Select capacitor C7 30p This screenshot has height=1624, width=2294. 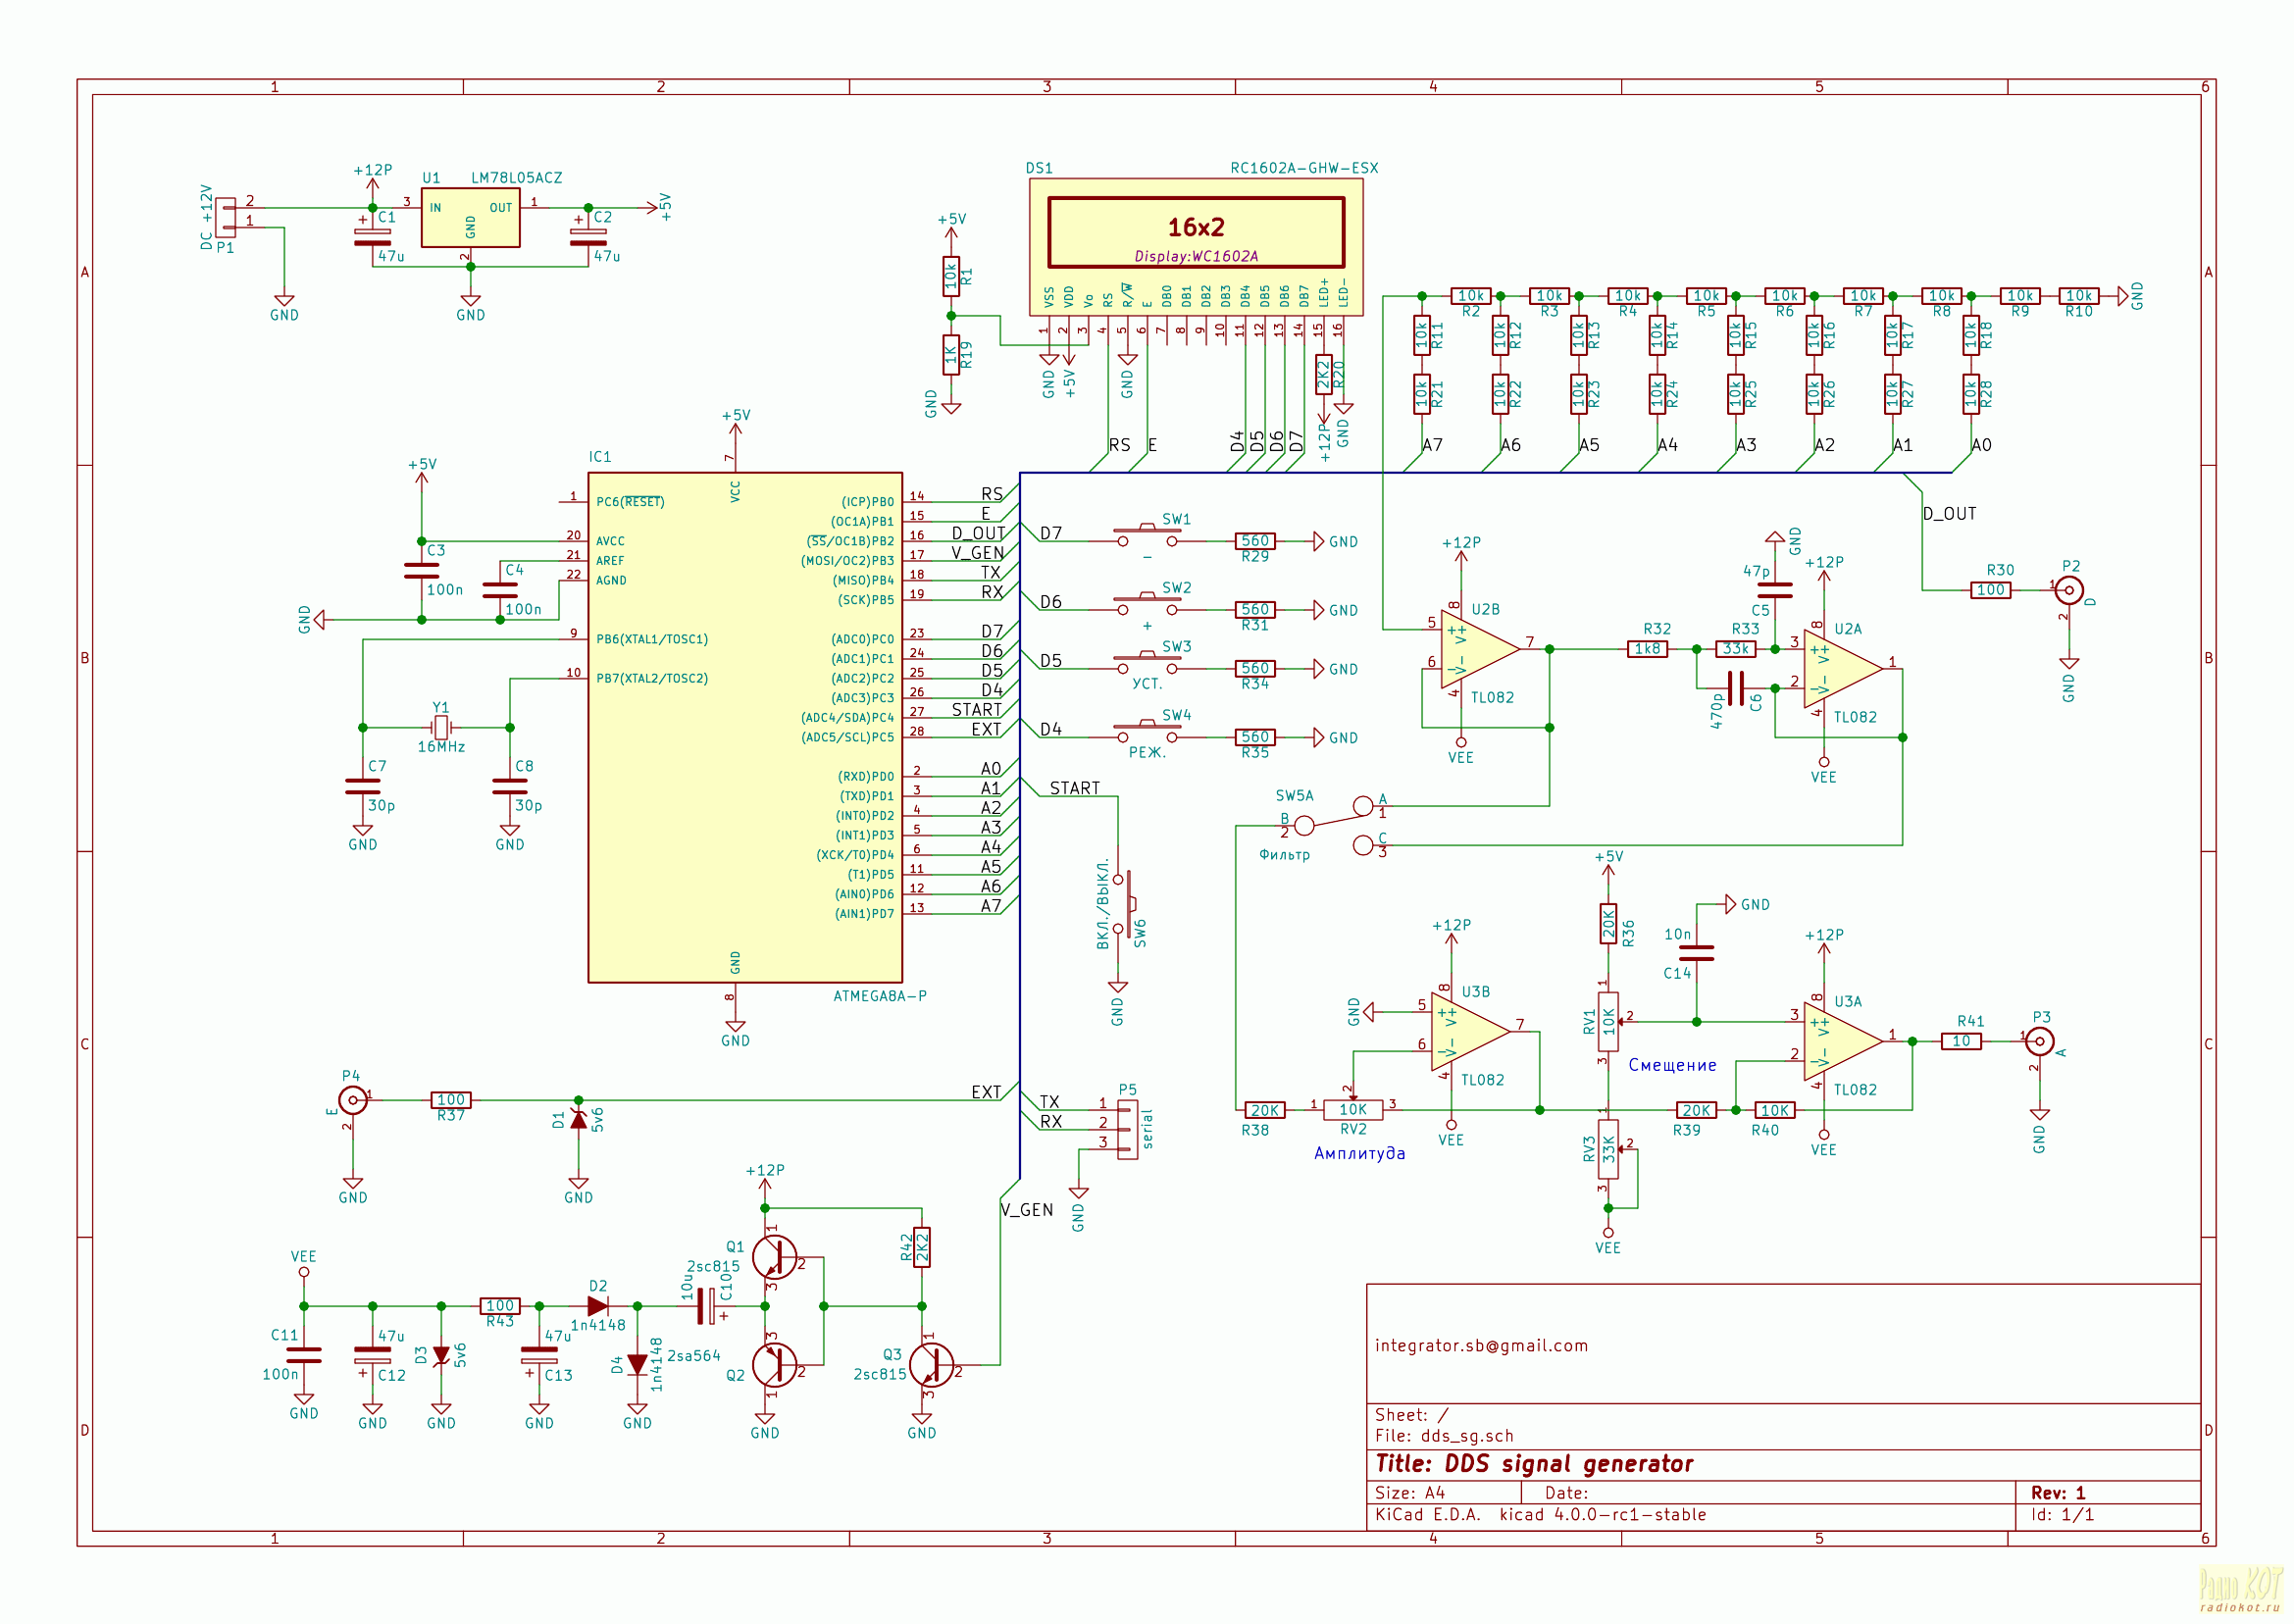click(362, 786)
